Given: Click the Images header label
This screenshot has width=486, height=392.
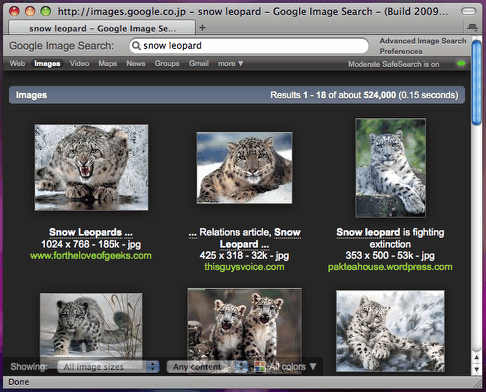Looking at the screenshot, I should [x=31, y=95].
